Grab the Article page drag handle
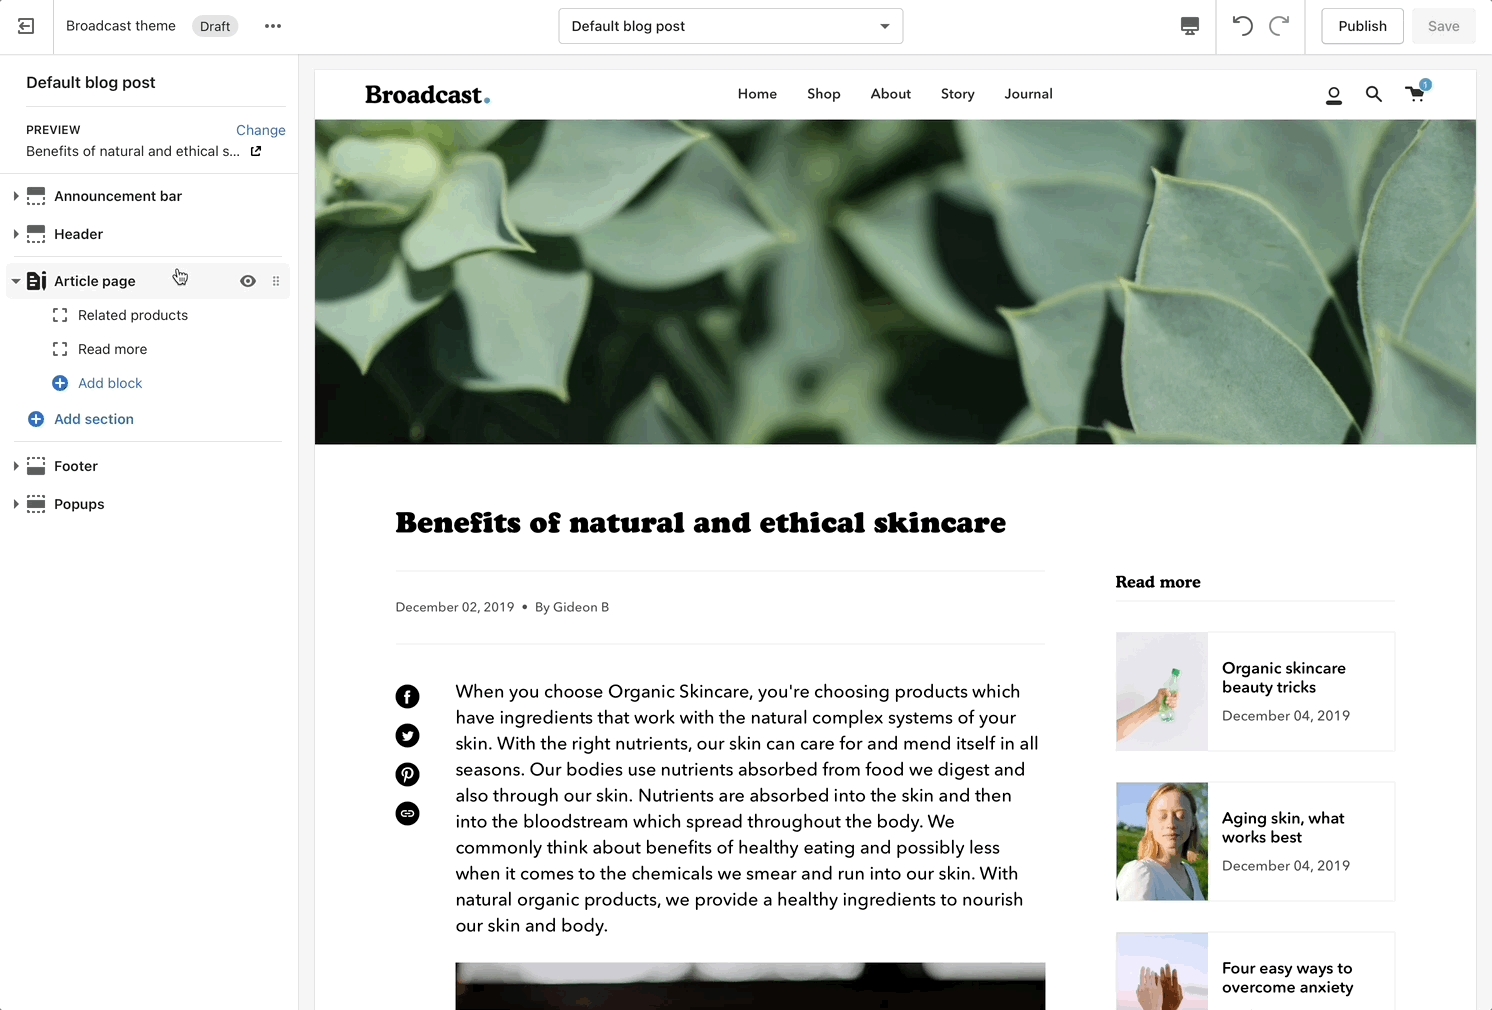The height and width of the screenshot is (1010, 1492). pos(276,281)
